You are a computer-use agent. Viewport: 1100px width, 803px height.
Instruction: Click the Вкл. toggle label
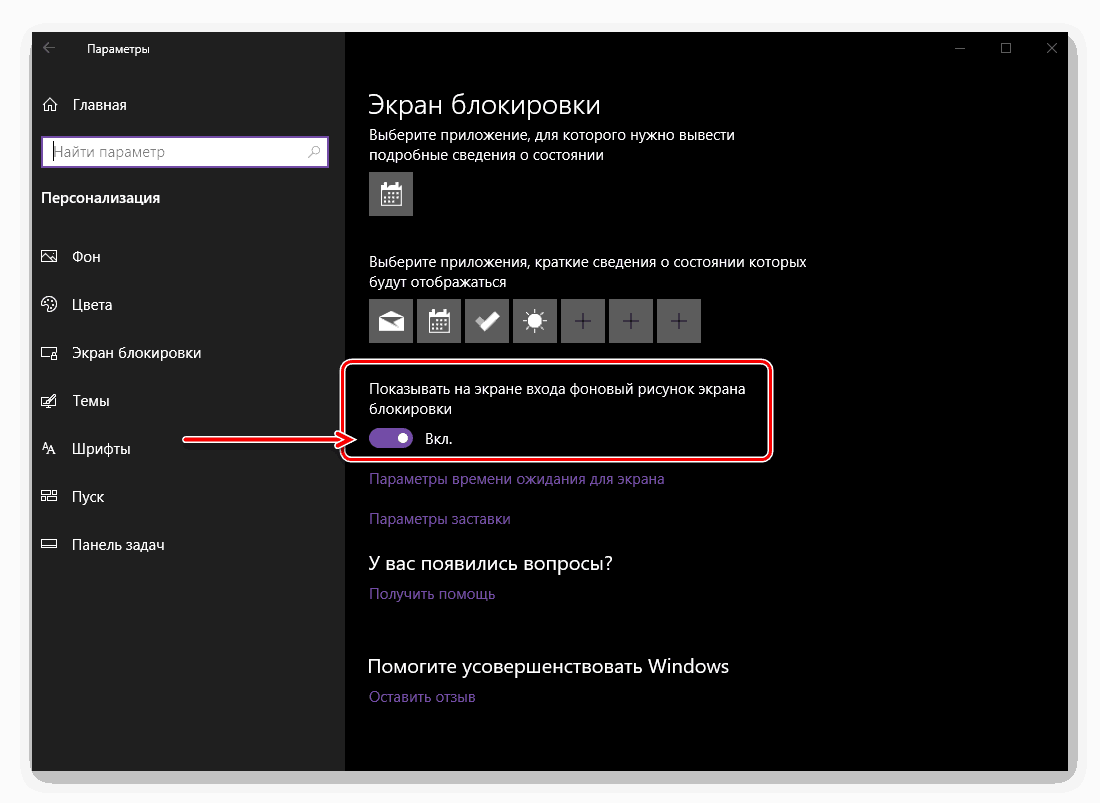(438, 439)
